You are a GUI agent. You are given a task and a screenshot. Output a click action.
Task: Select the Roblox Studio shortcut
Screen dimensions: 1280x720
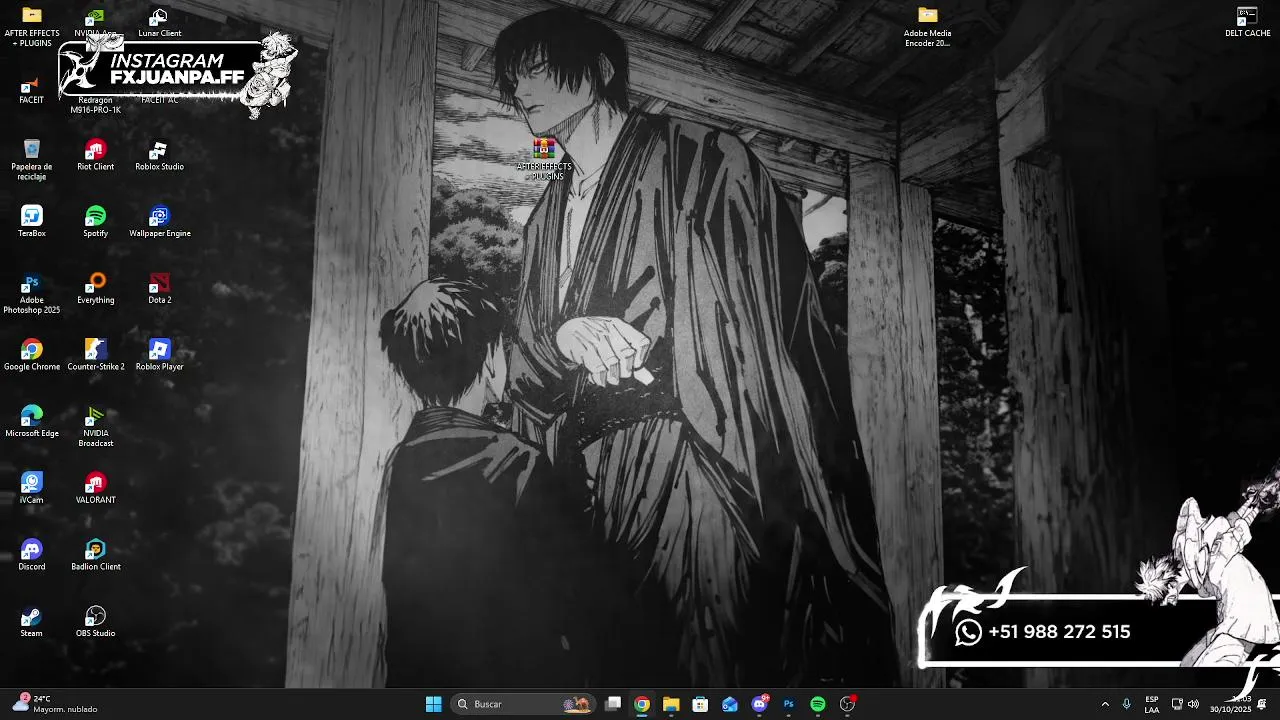point(159,155)
